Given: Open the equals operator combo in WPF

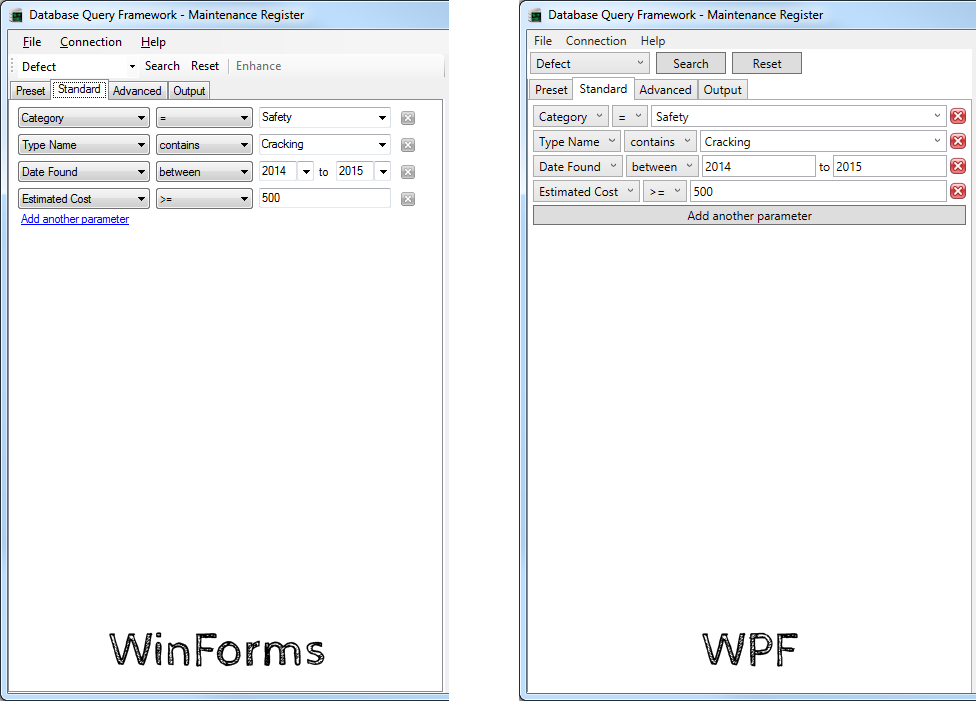Looking at the screenshot, I should (629, 116).
